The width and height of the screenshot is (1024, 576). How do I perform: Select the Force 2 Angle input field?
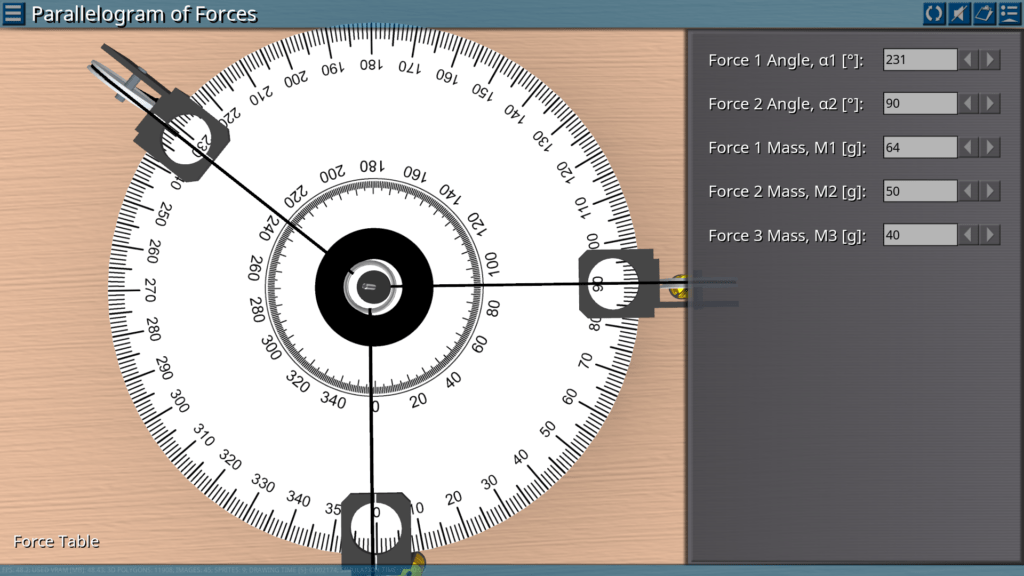tap(920, 104)
